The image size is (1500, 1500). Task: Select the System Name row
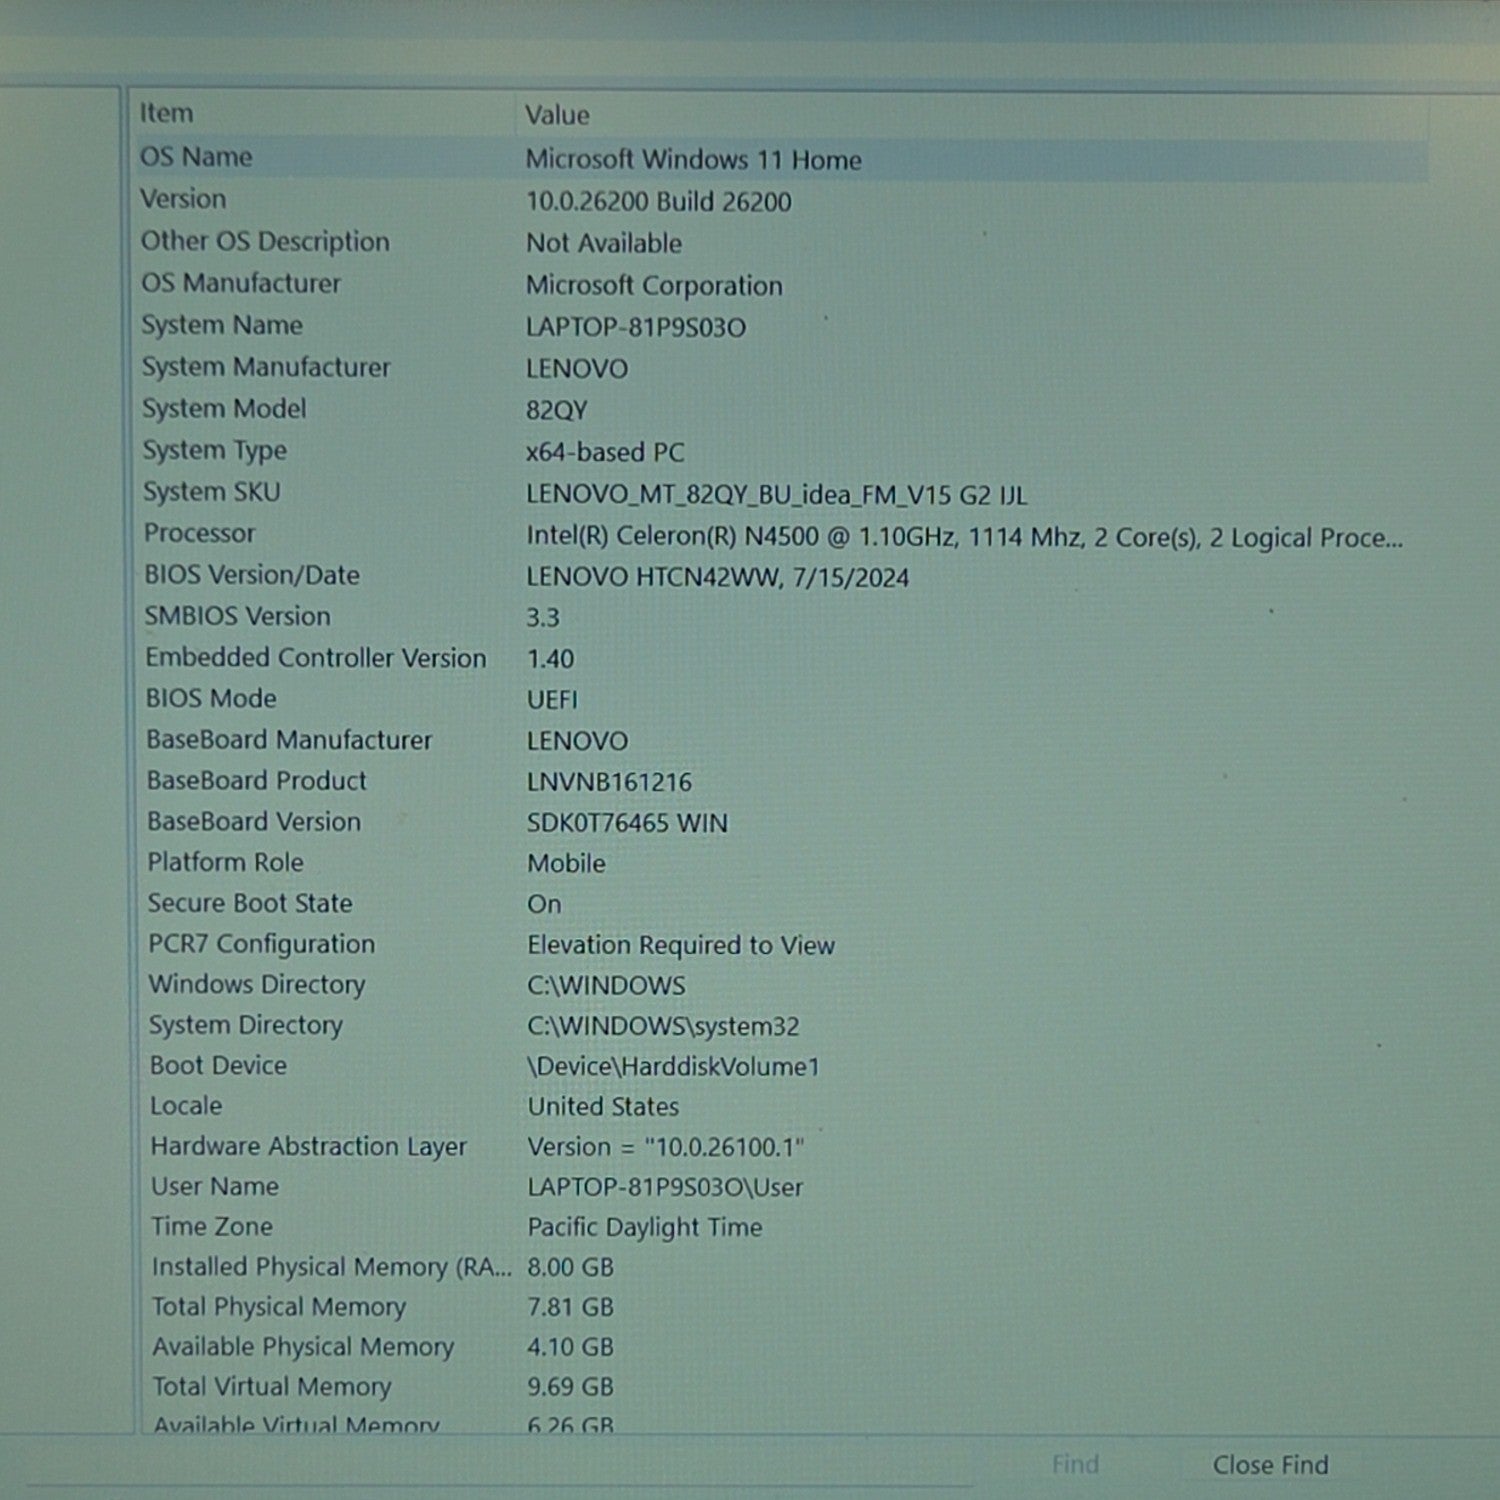[780, 326]
